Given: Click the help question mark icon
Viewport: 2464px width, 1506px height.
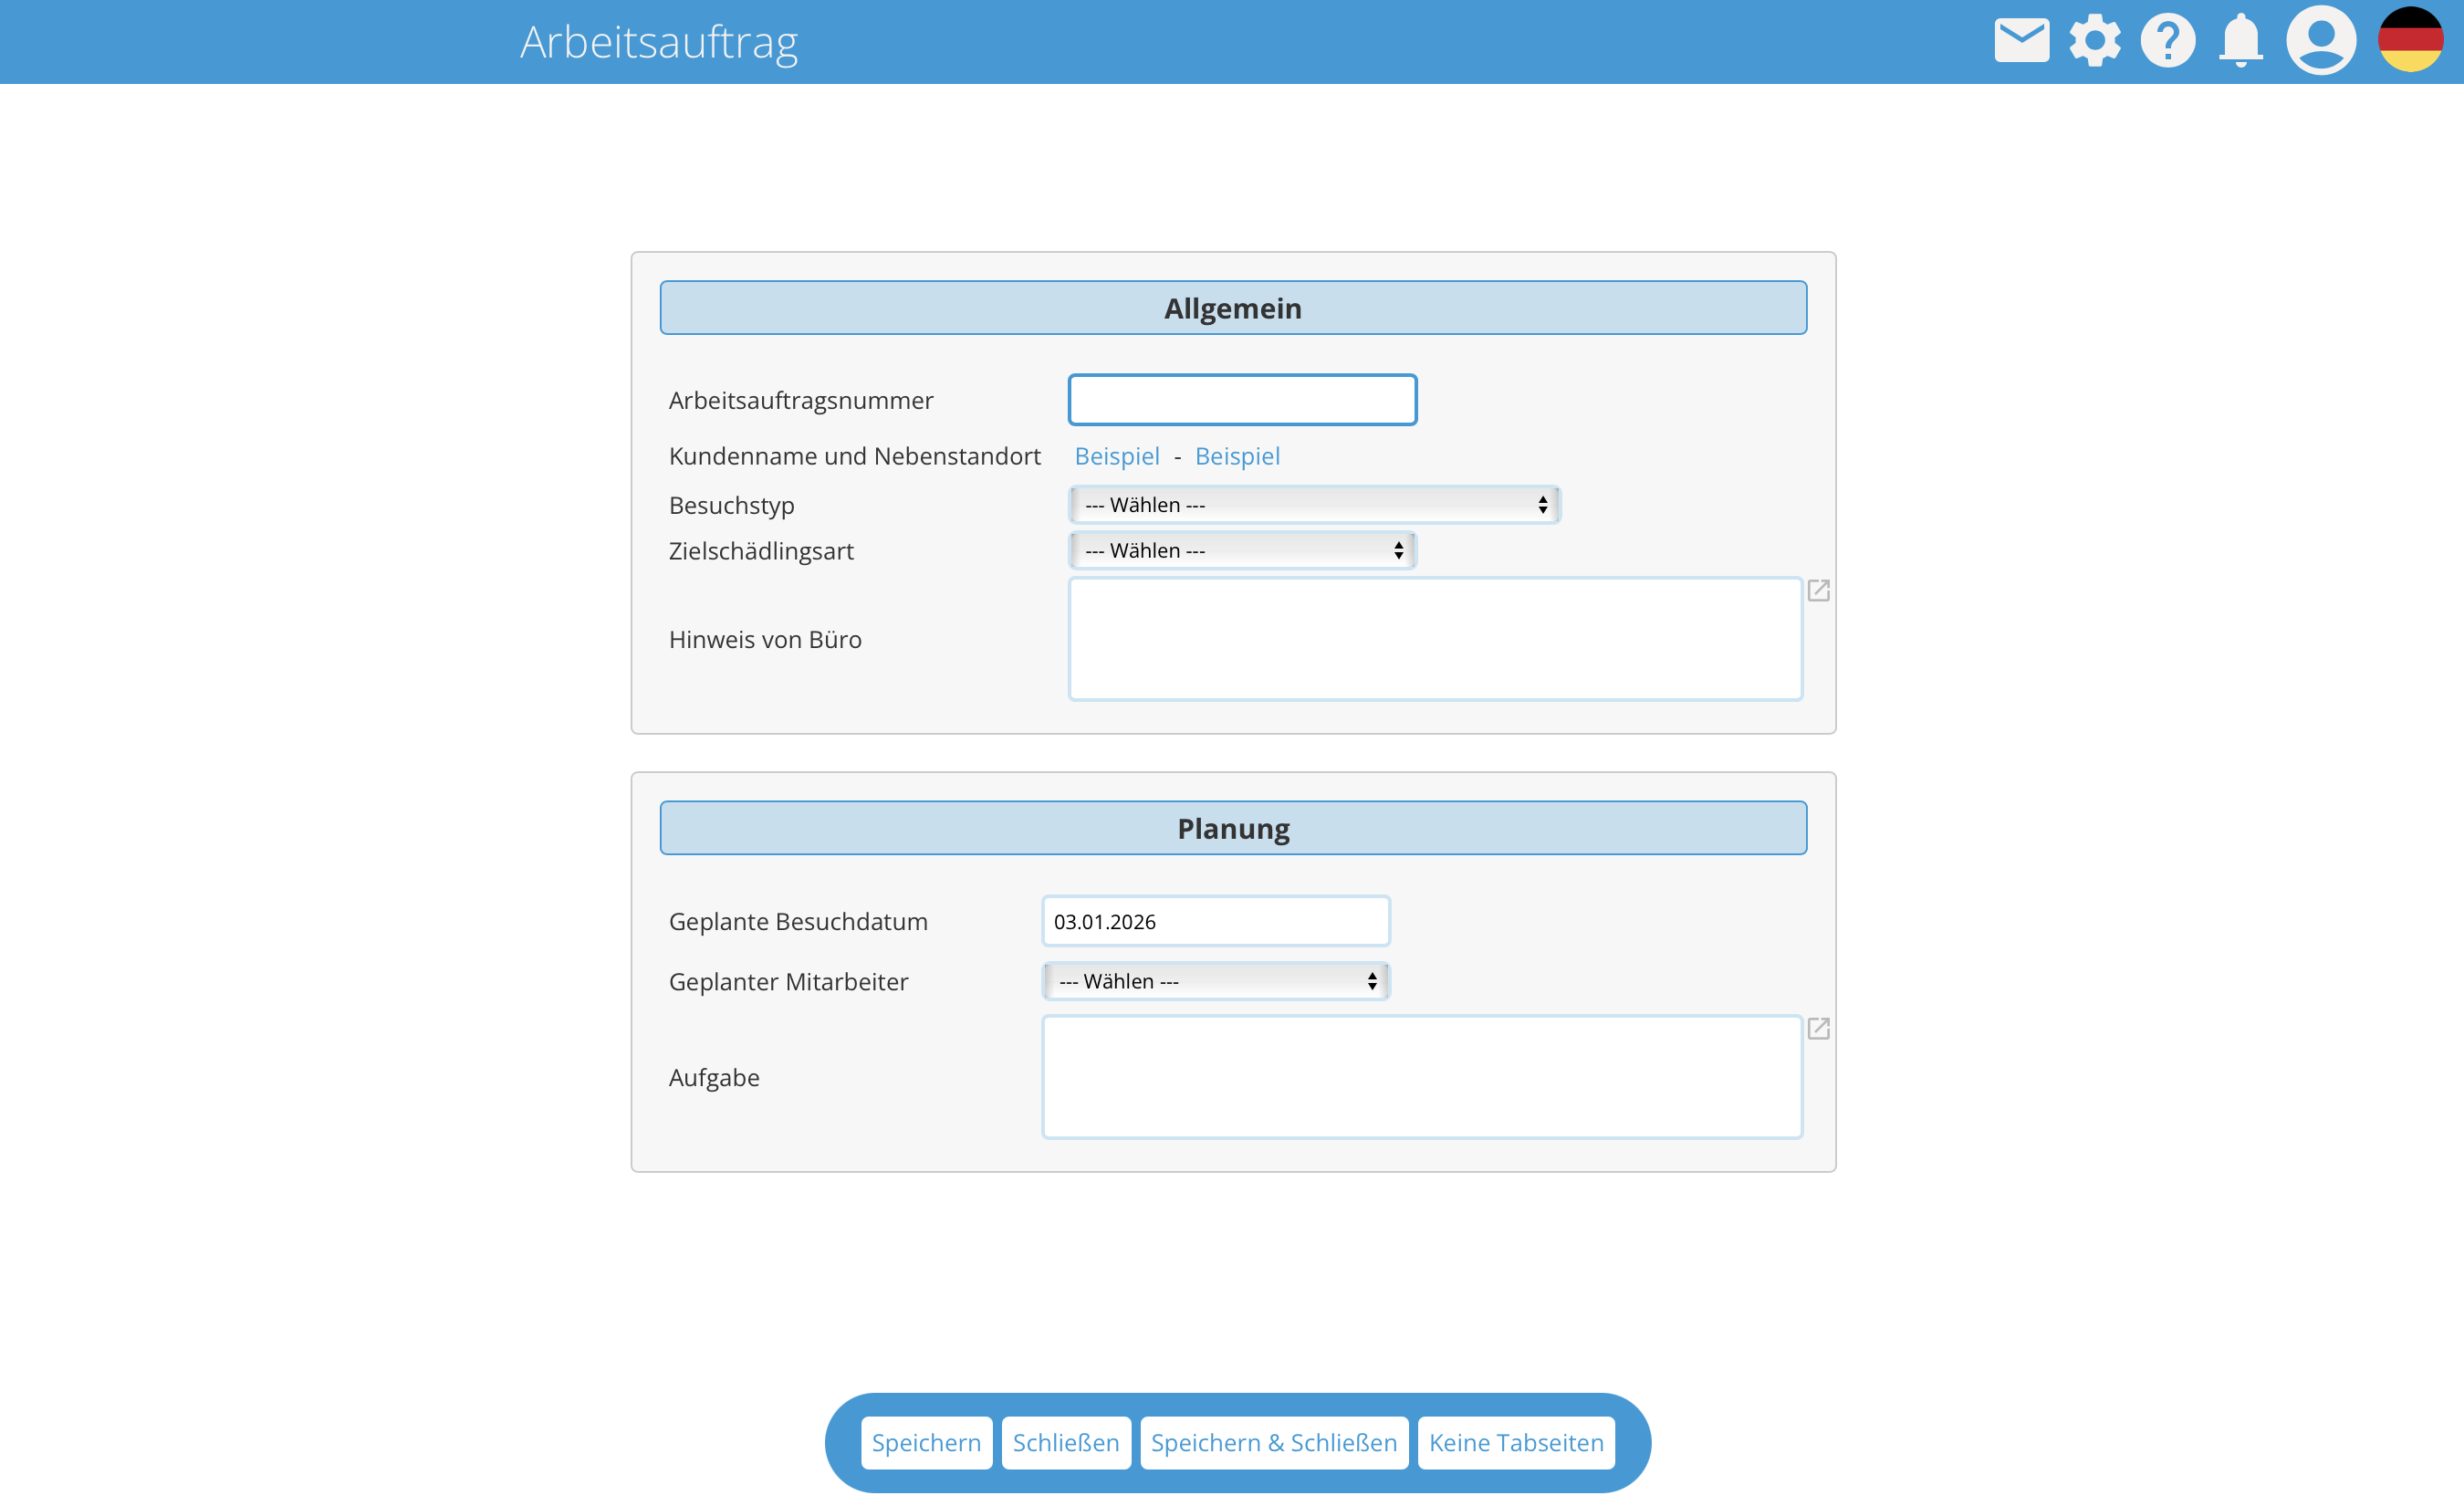Looking at the screenshot, I should pyautogui.click(x=2167, y=41).
